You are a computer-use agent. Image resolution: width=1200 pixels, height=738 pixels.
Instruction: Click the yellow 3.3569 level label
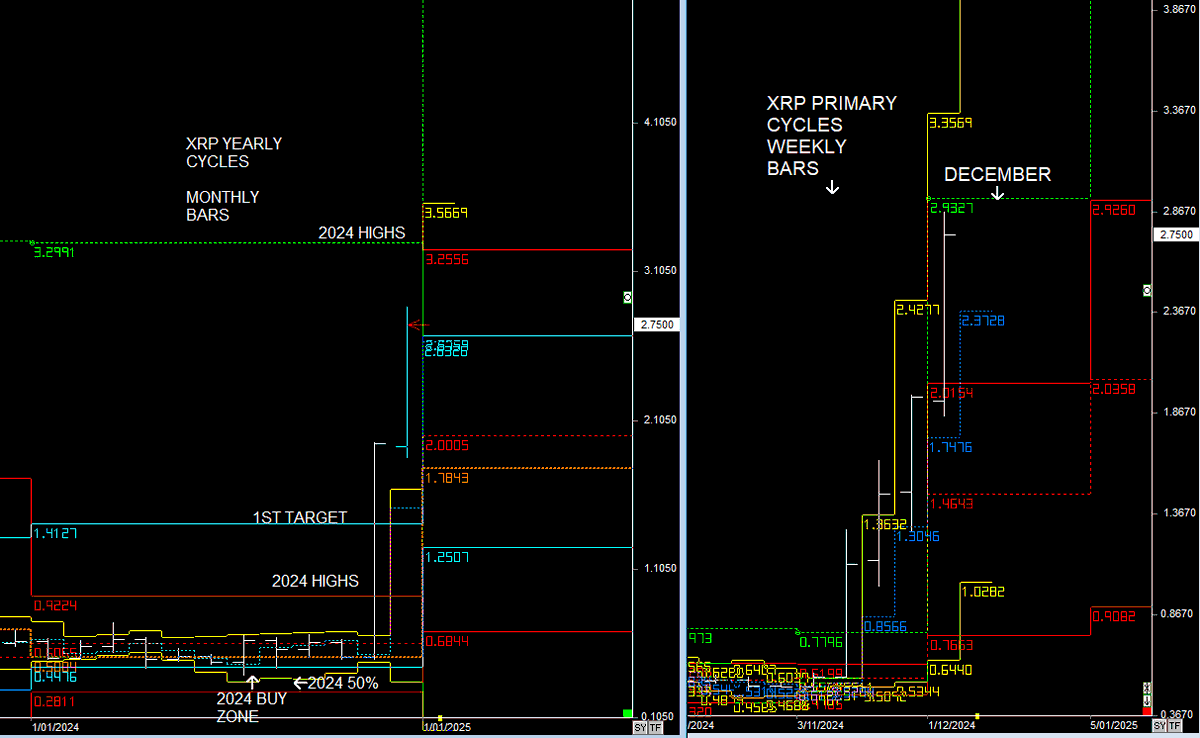click(951, 123)
